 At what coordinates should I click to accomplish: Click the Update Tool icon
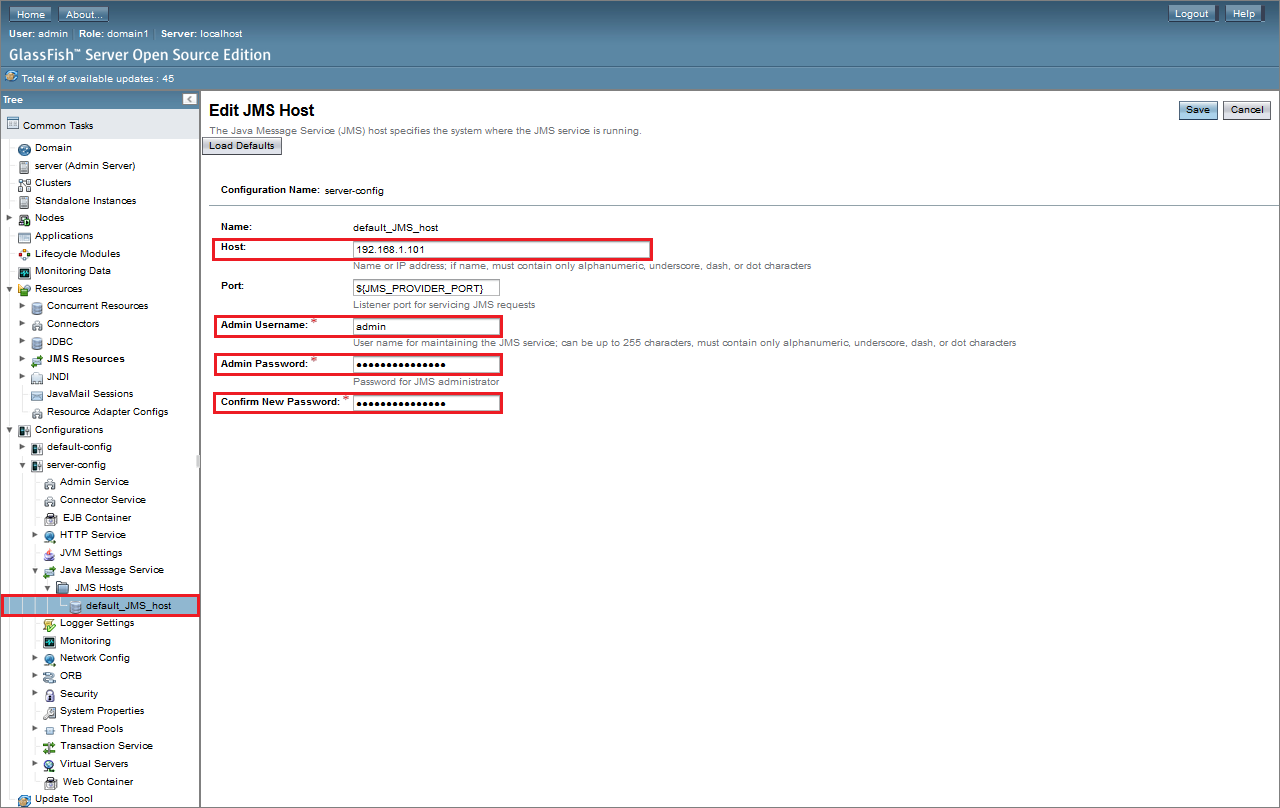[25, 799]
